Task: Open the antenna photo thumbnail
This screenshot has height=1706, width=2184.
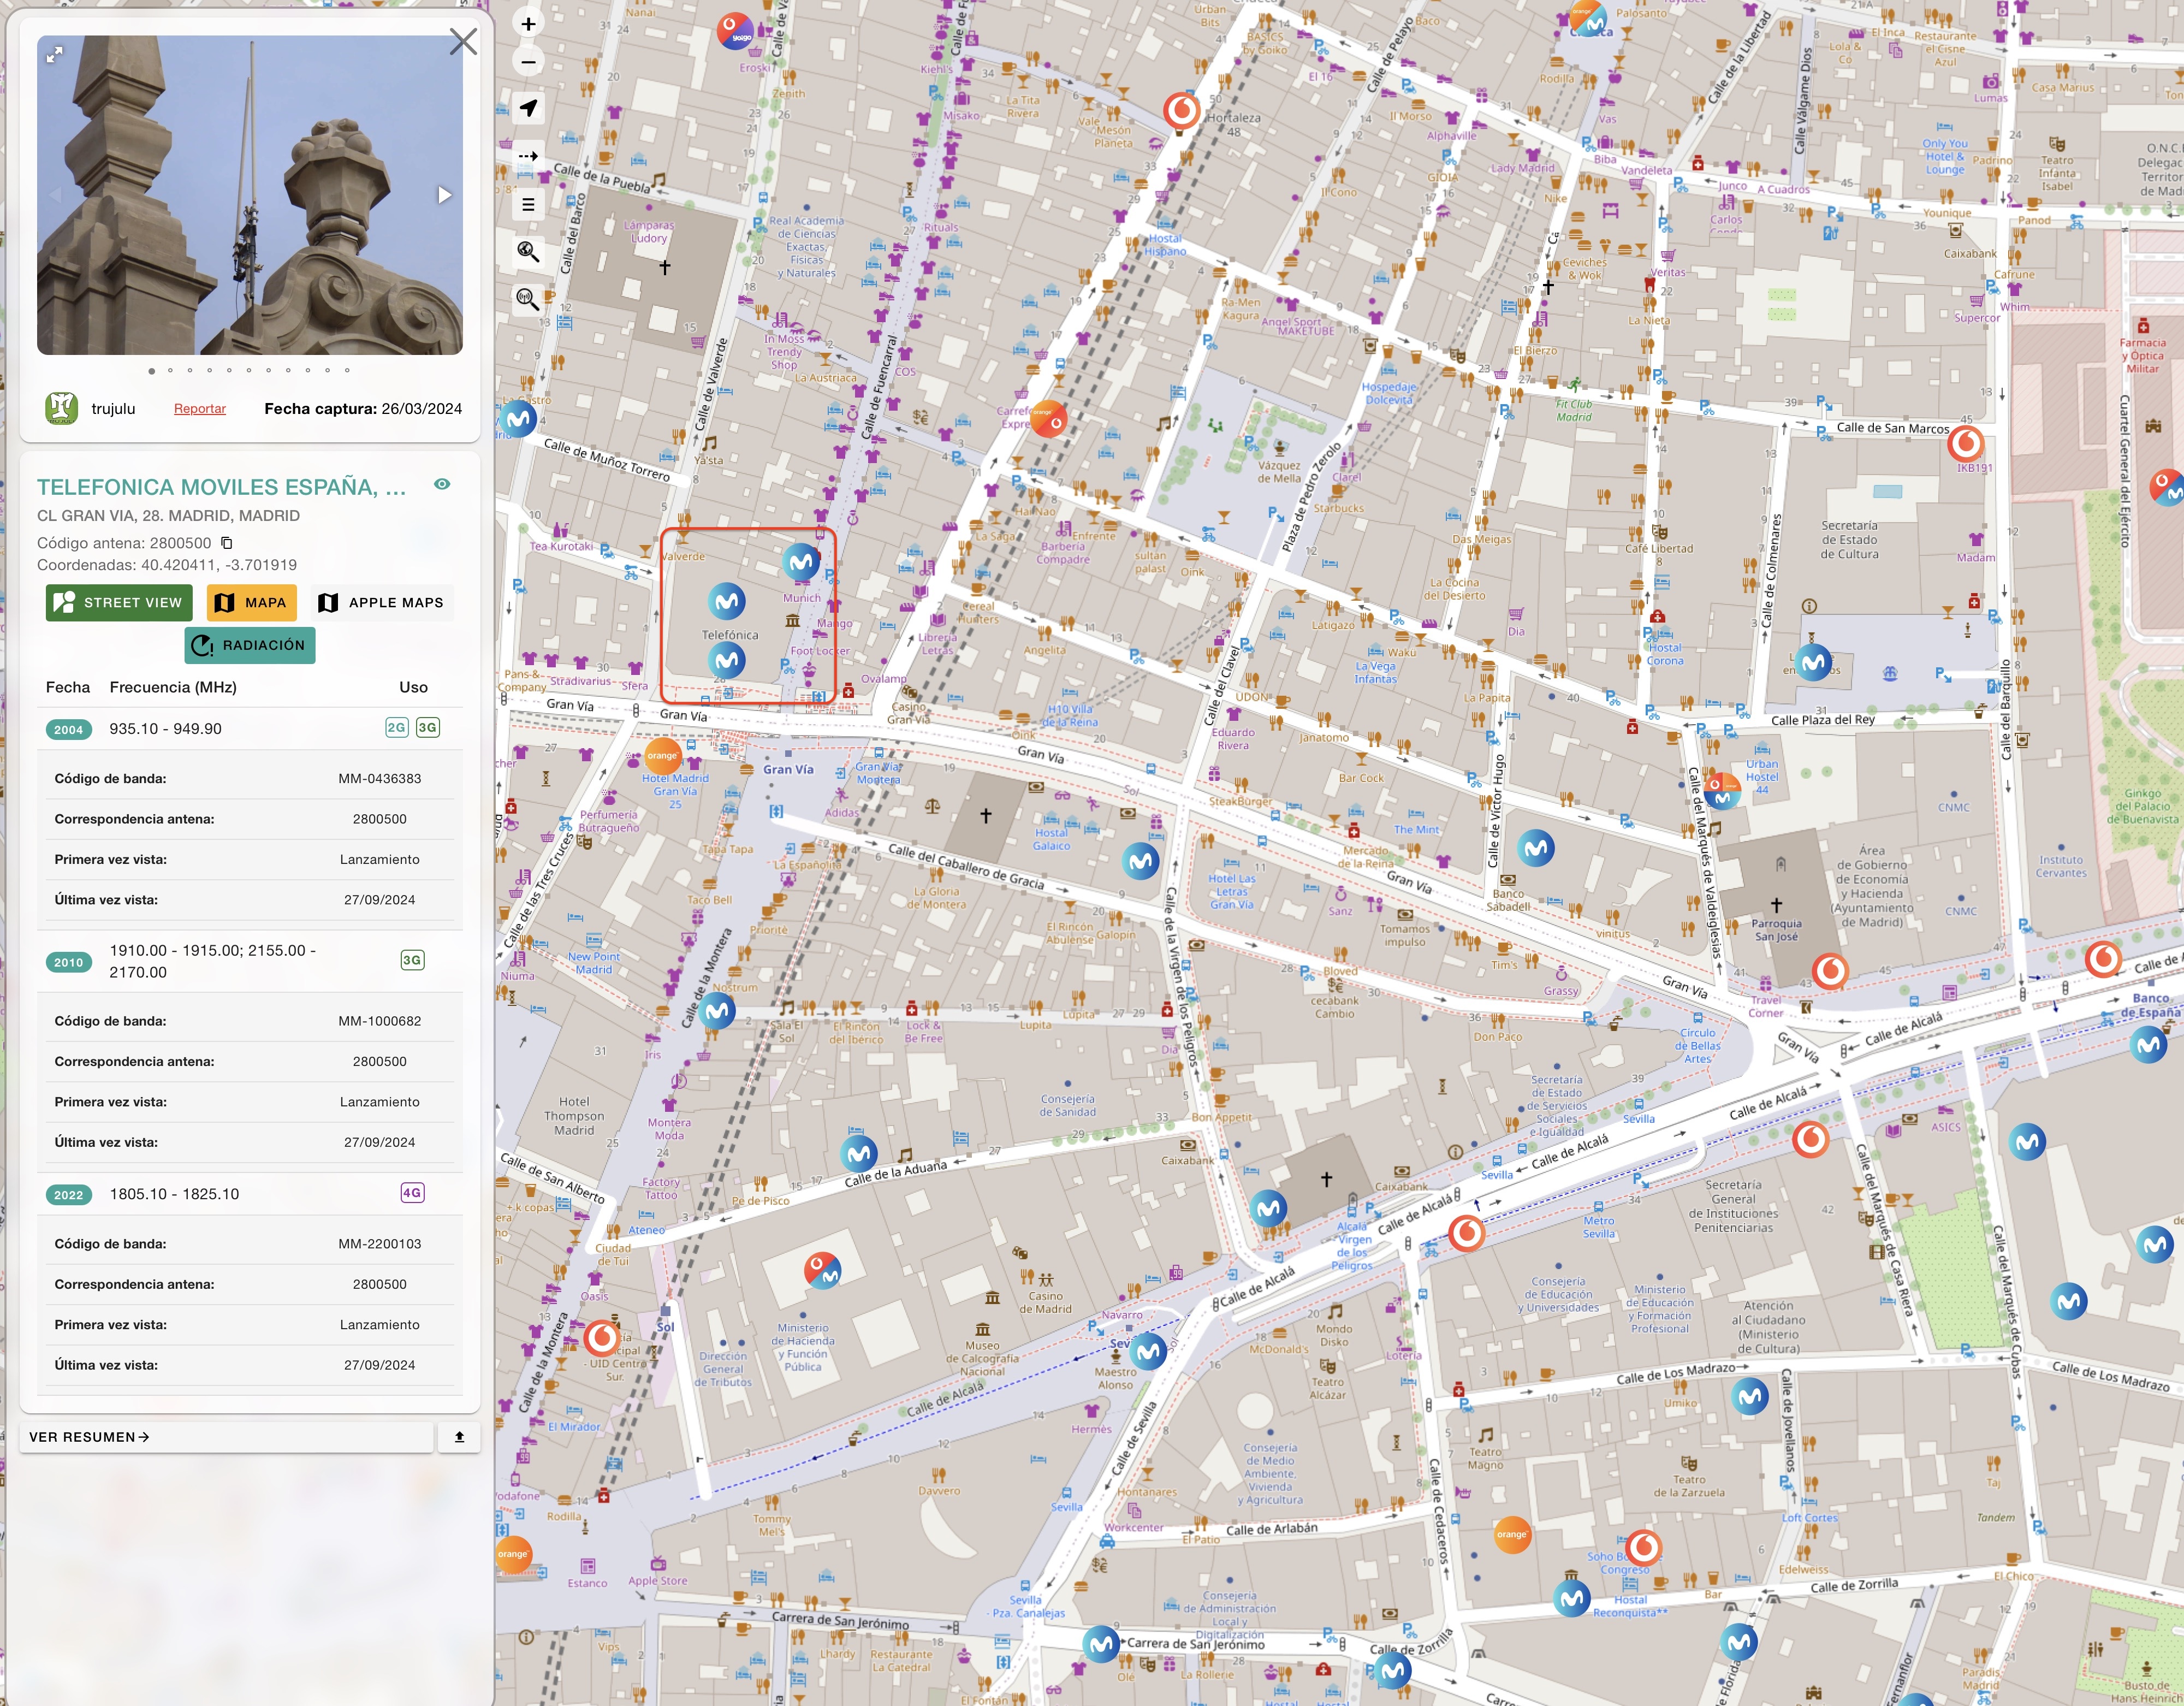Action: (x=250, y=195)
